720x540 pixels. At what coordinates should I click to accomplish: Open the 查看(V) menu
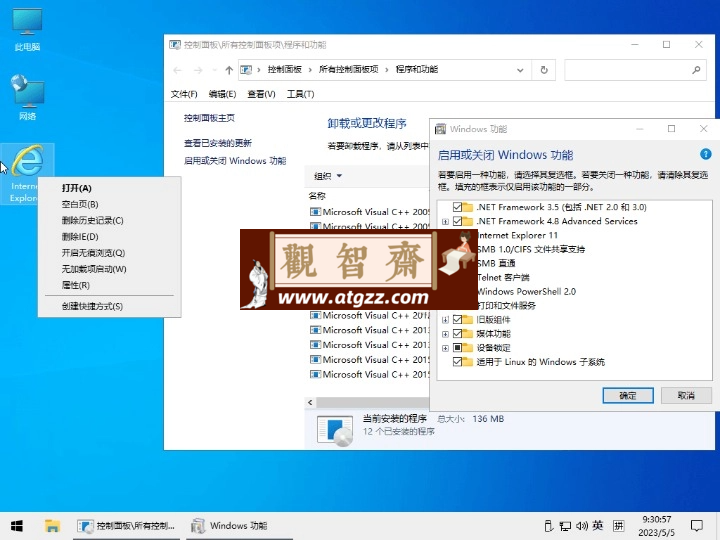[x=261, y=94]
